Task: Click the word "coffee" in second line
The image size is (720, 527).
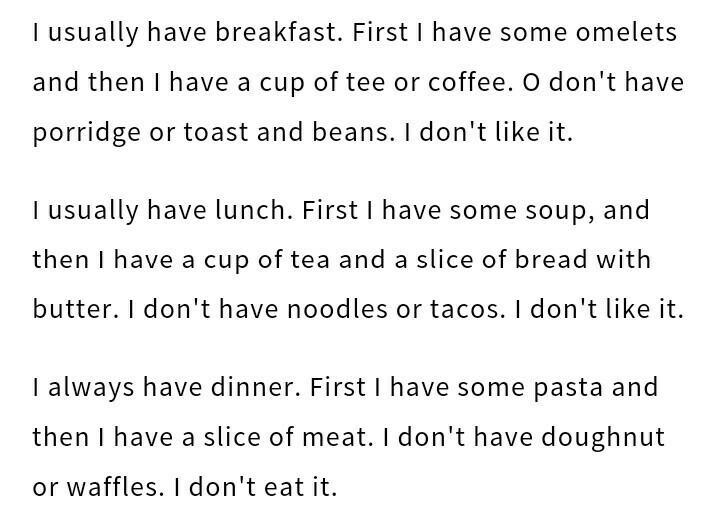Action: tap(467, 82)
